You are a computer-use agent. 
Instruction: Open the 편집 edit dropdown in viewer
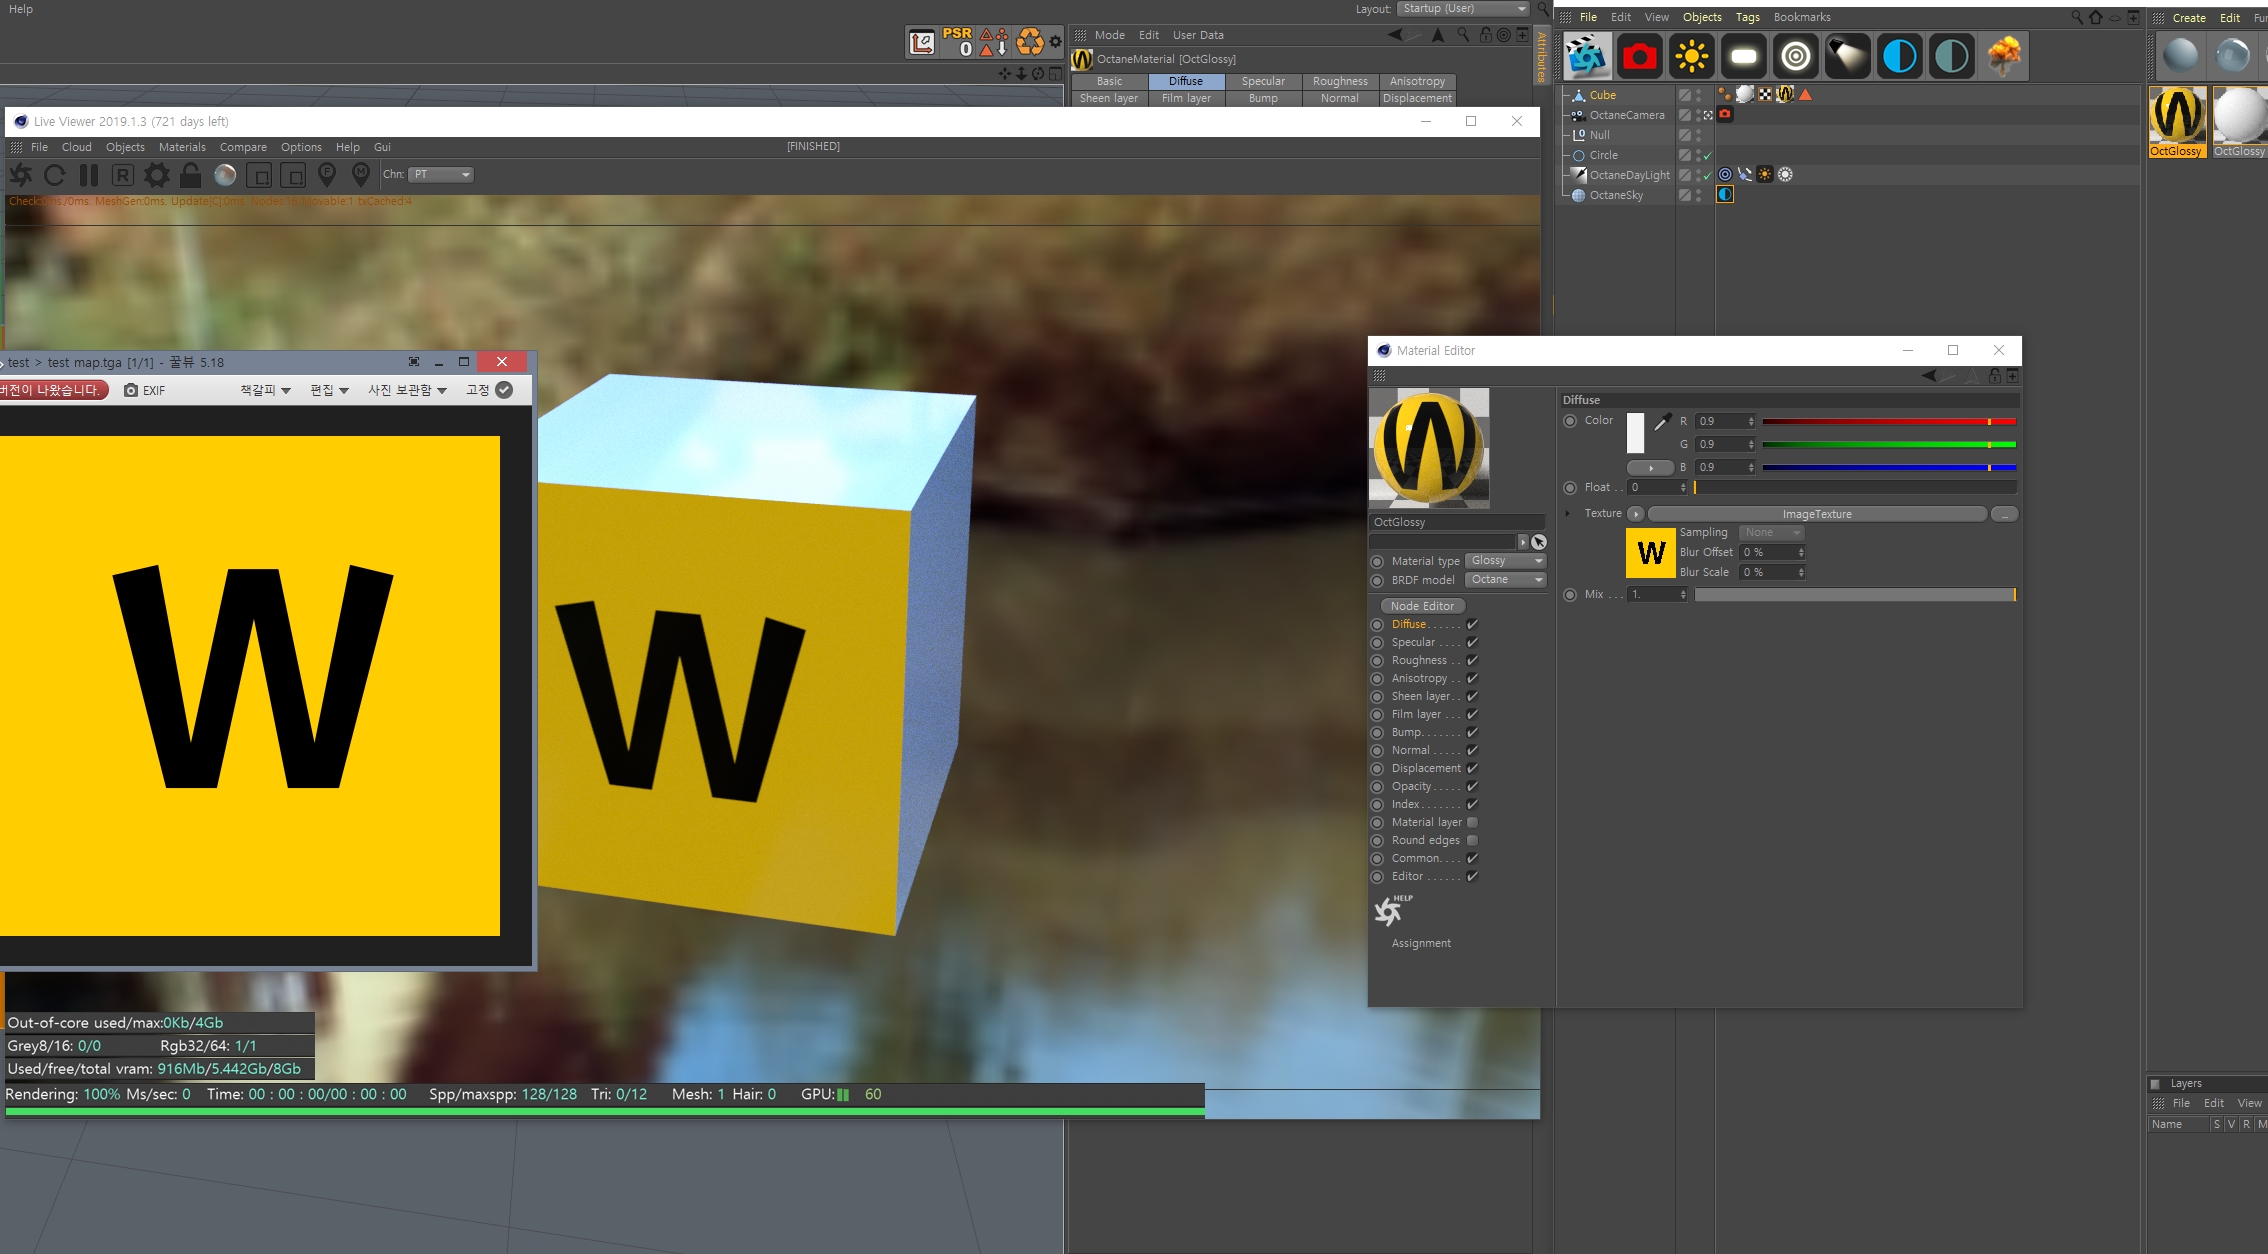tap(329, 390)
